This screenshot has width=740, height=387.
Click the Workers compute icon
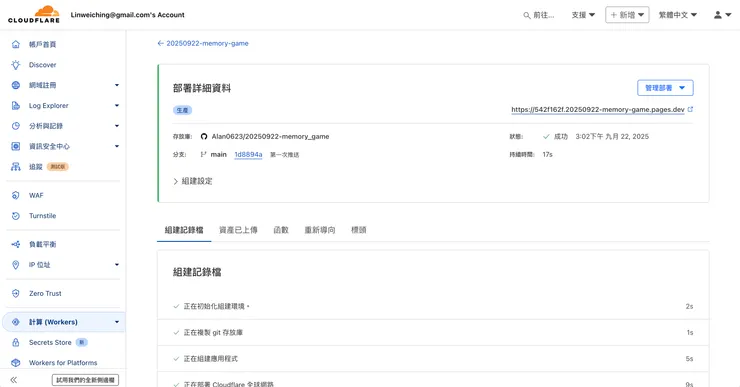click(16, 322)
